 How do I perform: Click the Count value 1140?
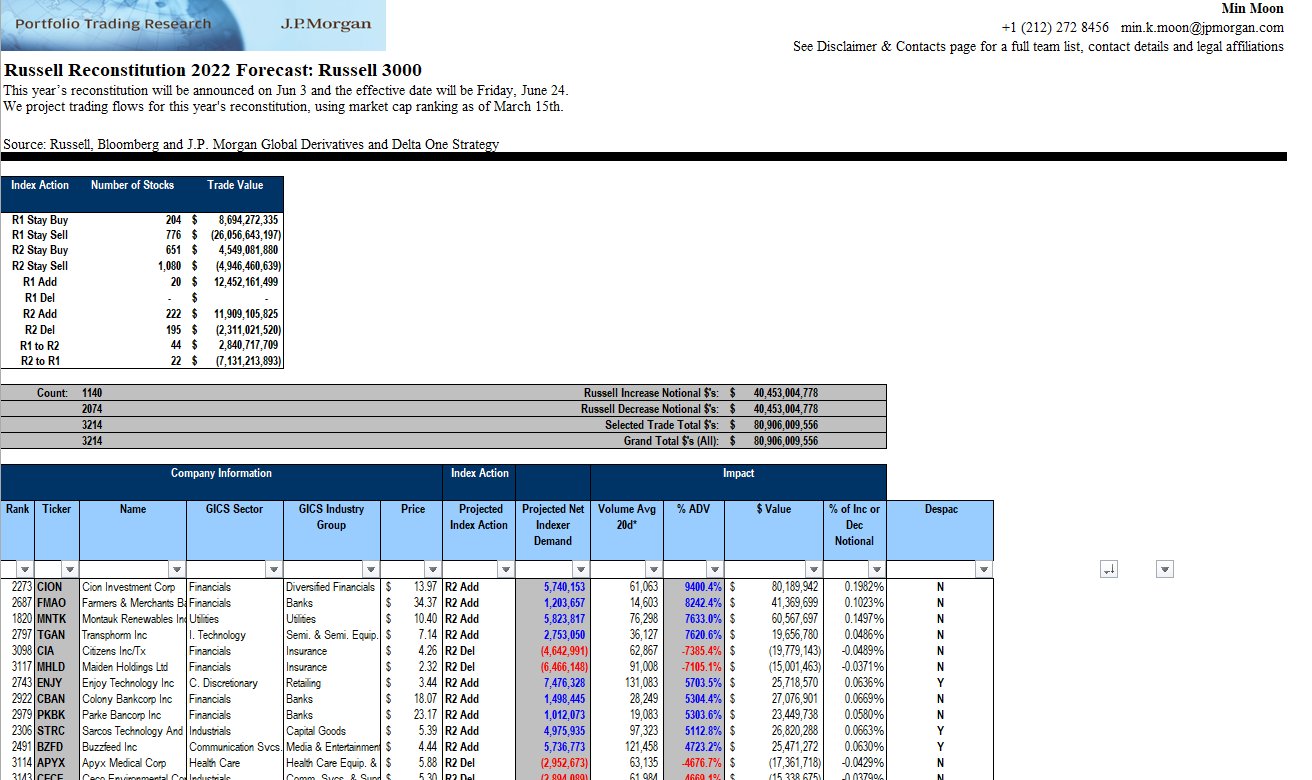click(92, 393)
